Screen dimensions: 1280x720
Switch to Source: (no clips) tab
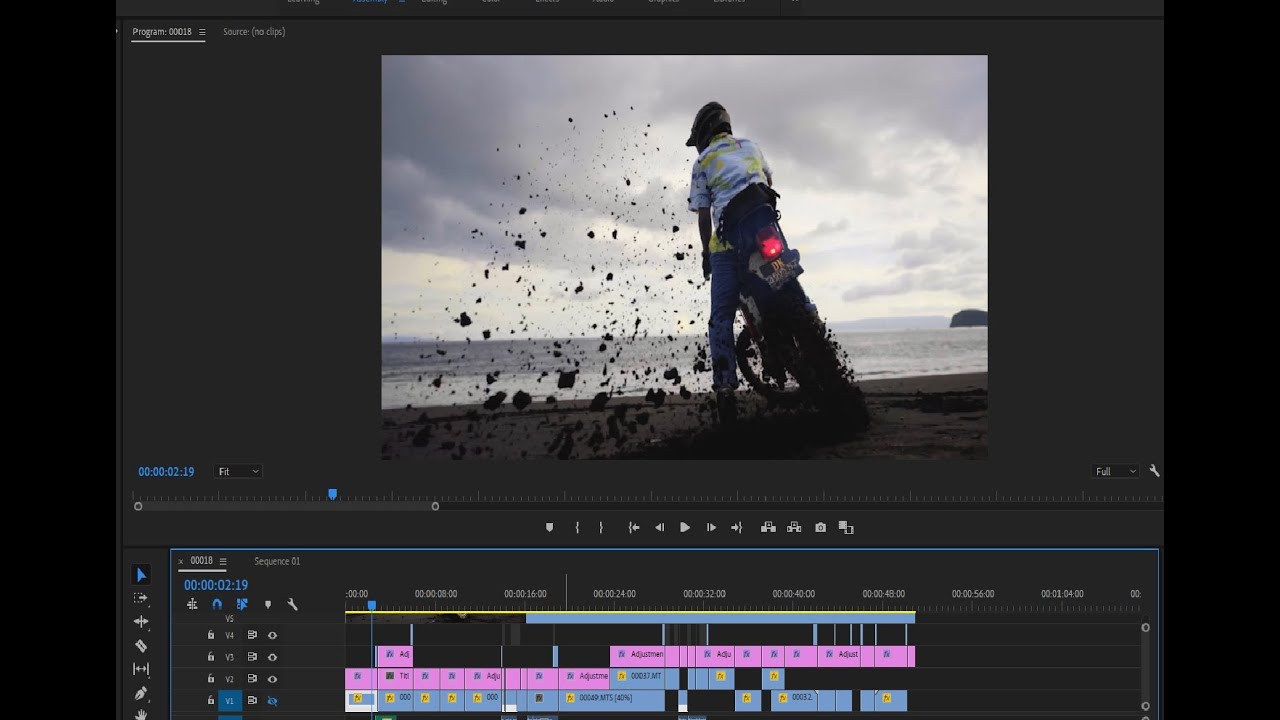point(254,32)
